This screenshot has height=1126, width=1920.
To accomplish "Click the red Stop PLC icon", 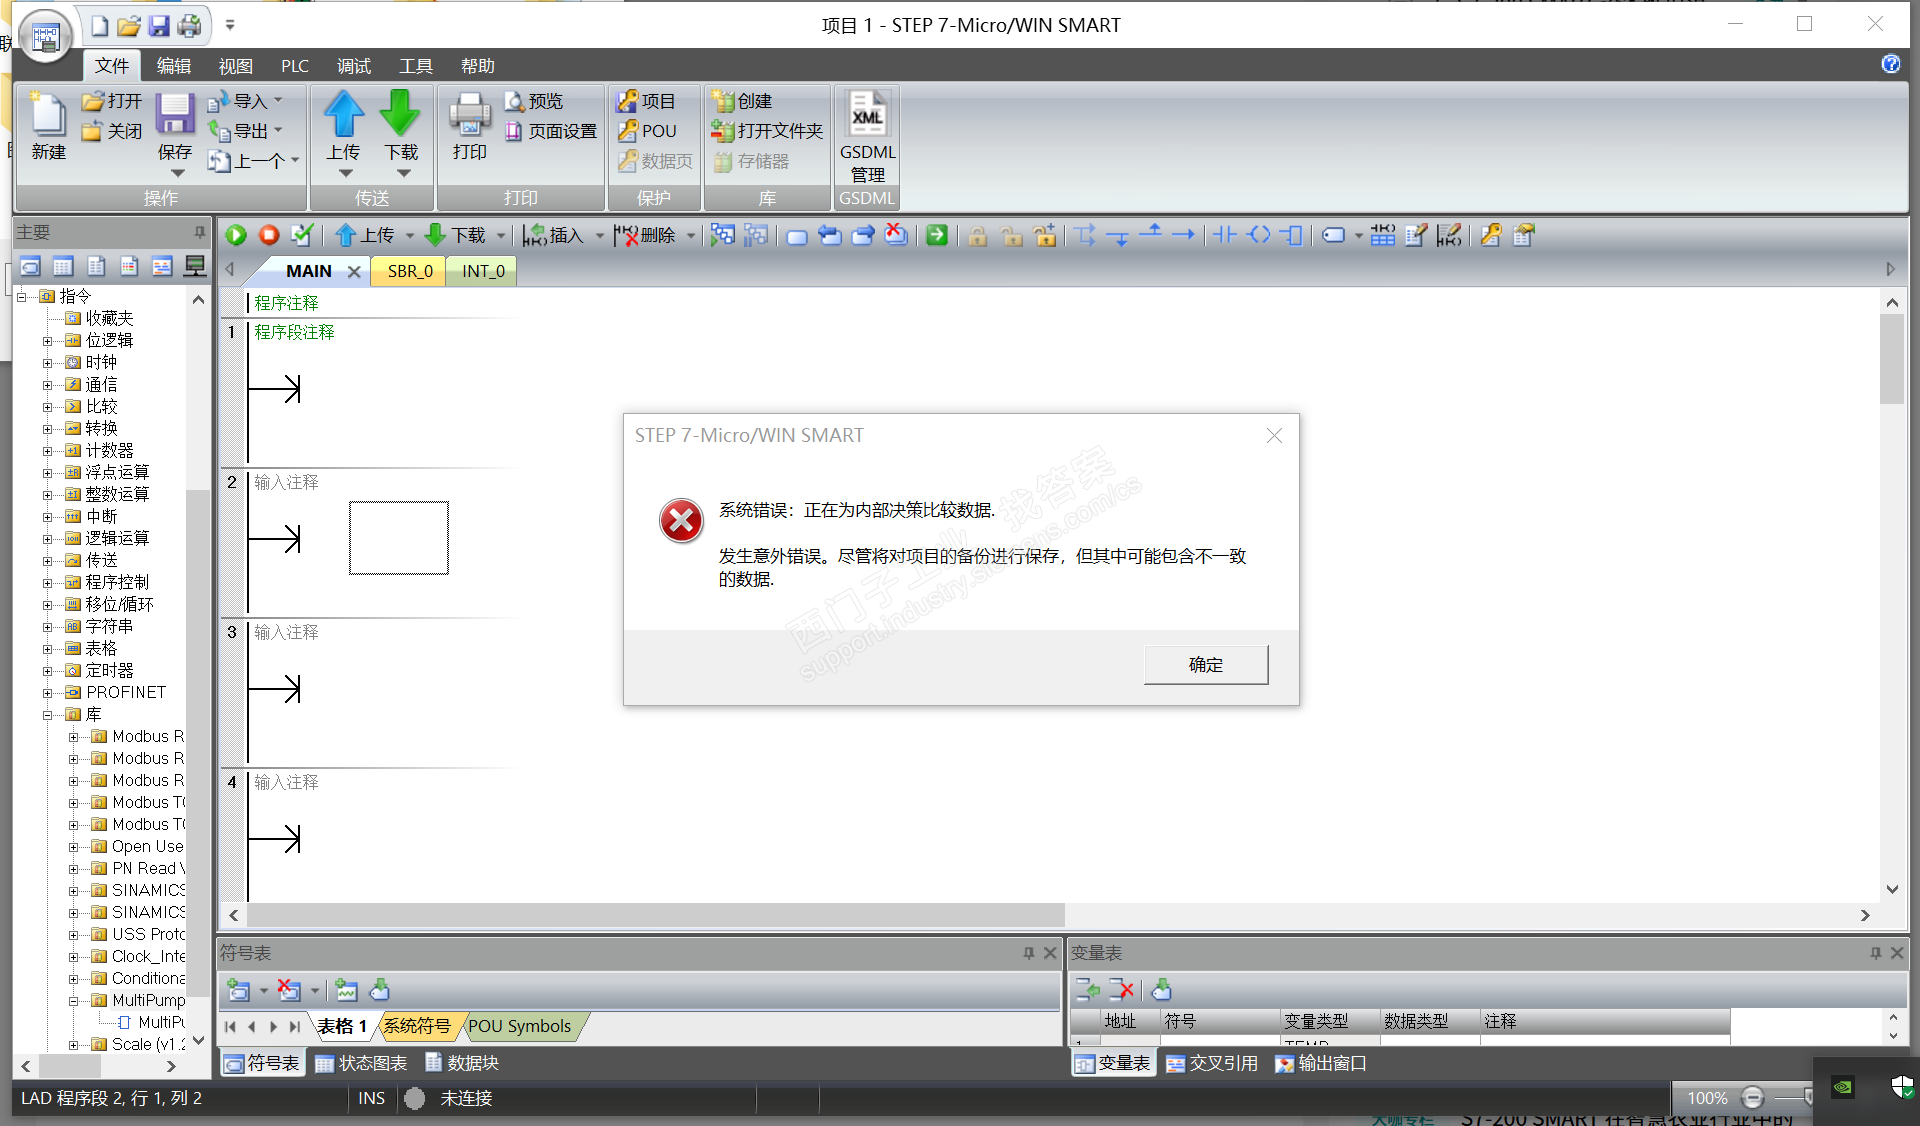I will 268,235.
